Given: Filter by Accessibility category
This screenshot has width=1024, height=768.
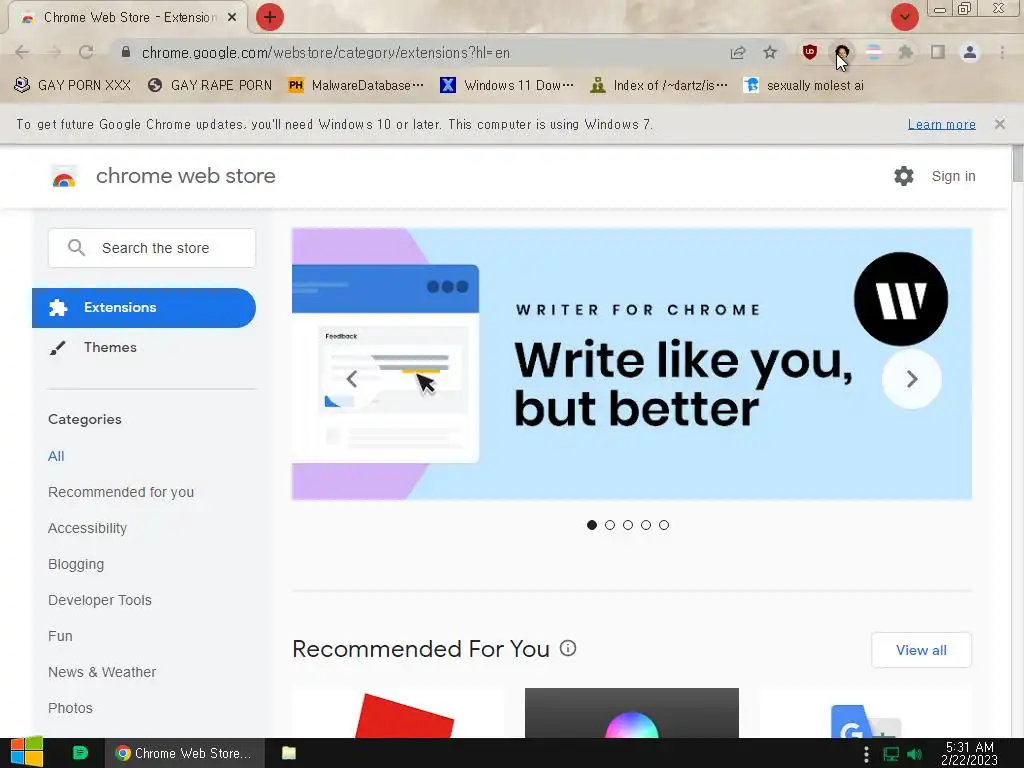Looking at the screenshot, I should pyautogui.click(x=88, y=528).
